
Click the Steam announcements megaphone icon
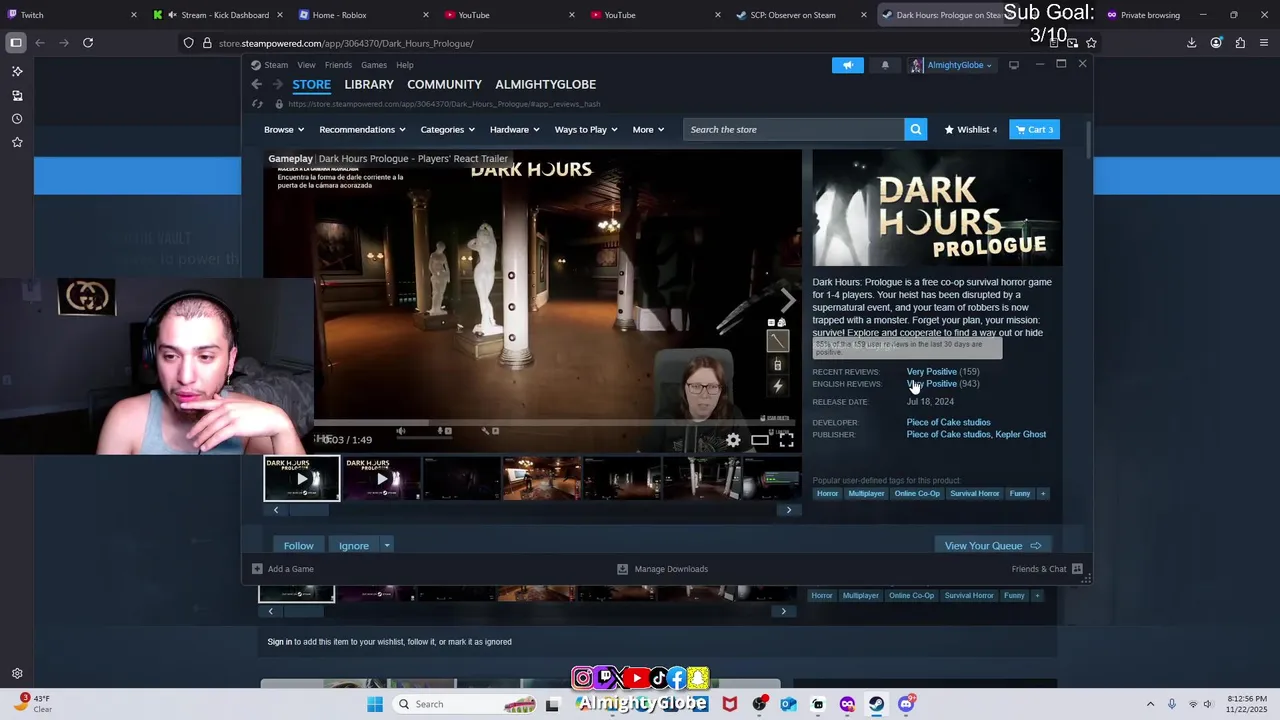click(847, 65)
